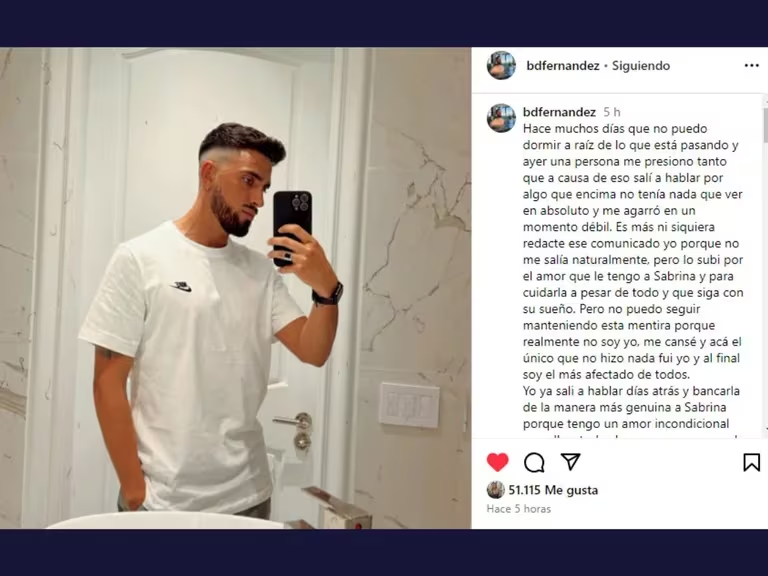Unlike the post with the red heart

pyautogui.click(x=497, y=462)
